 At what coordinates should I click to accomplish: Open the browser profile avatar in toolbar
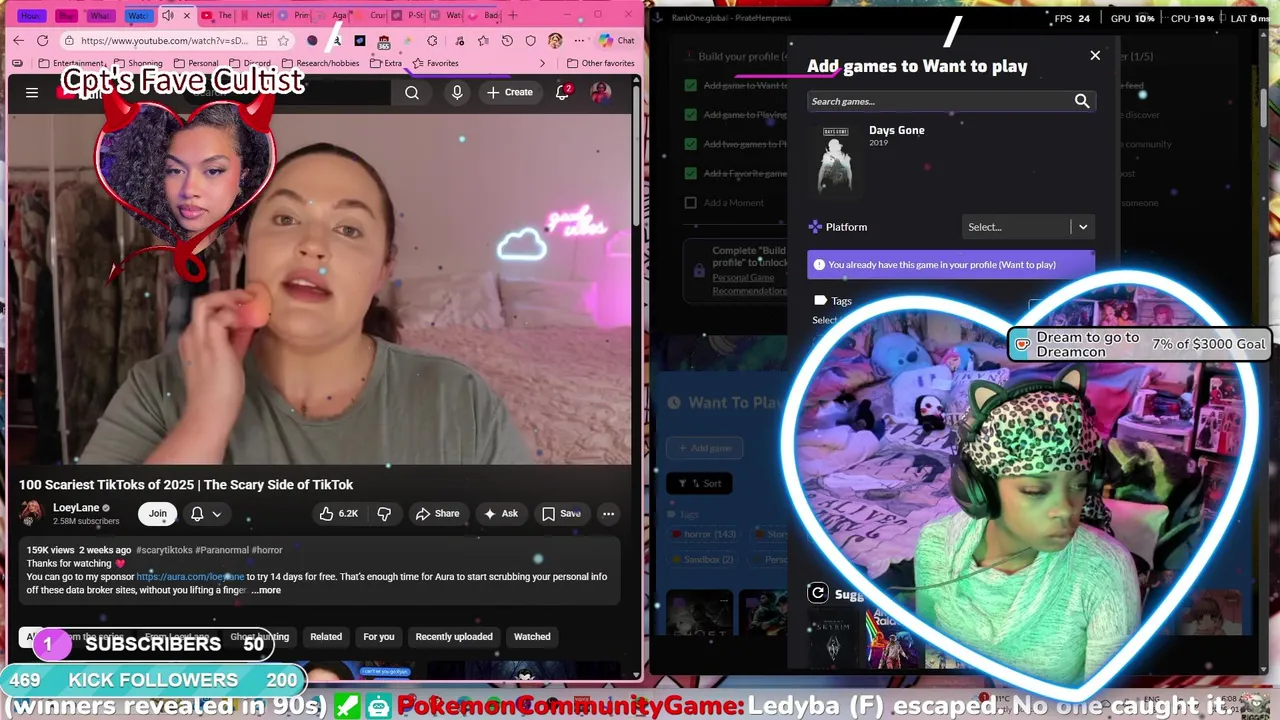click(555, 40)
